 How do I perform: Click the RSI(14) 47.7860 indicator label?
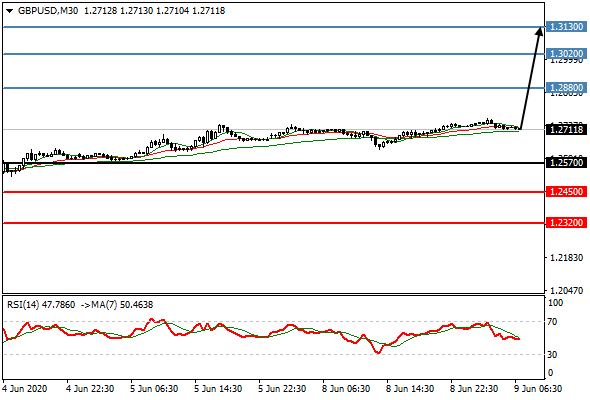click(x=41, y=305)
